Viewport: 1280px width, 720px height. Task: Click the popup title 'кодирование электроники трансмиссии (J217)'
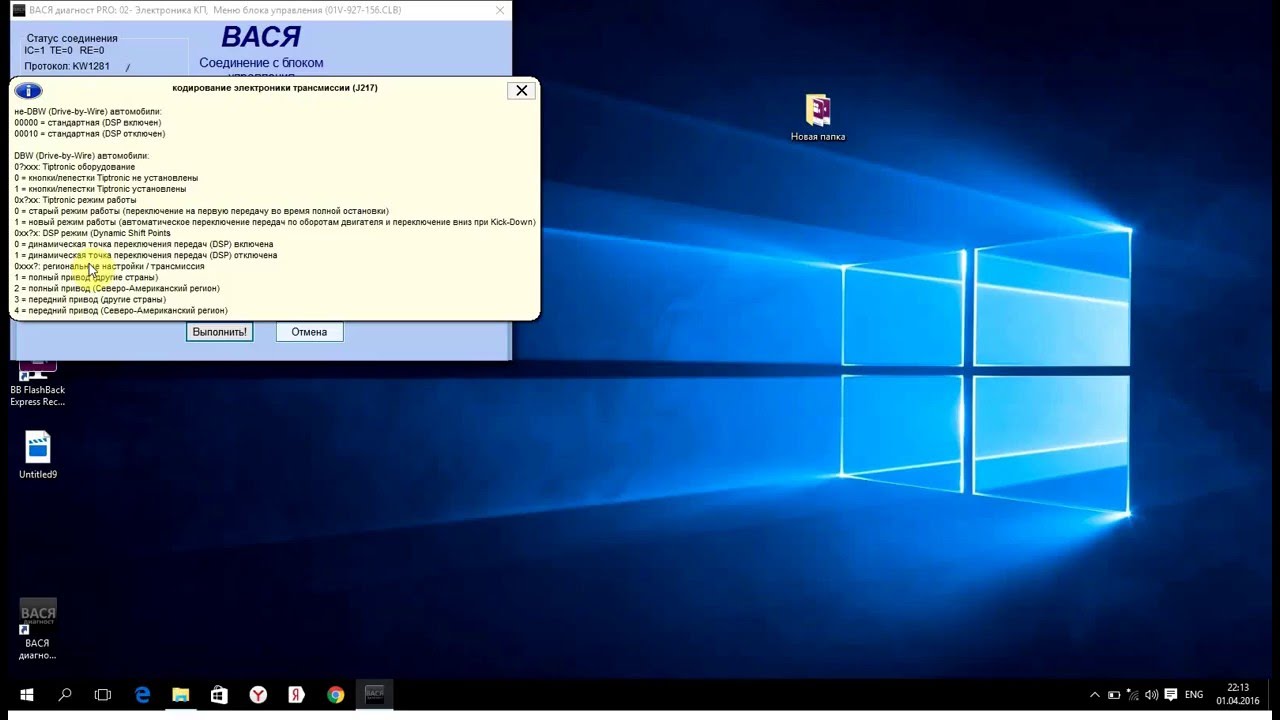pos(275,88)
